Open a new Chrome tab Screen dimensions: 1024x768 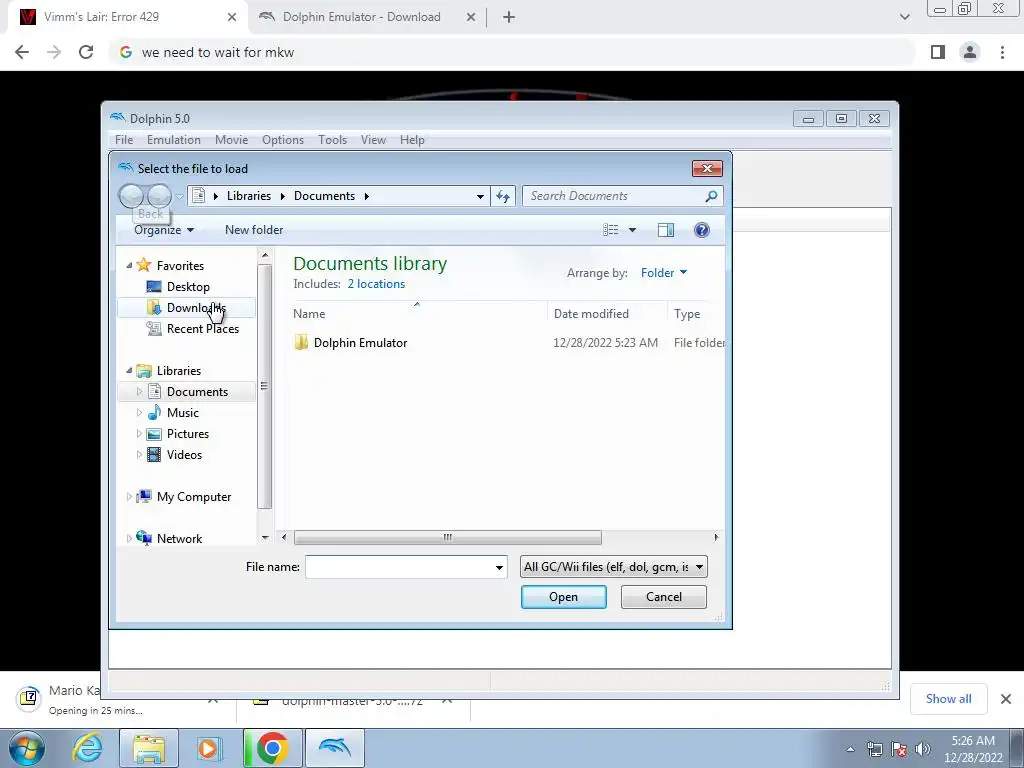509,17
